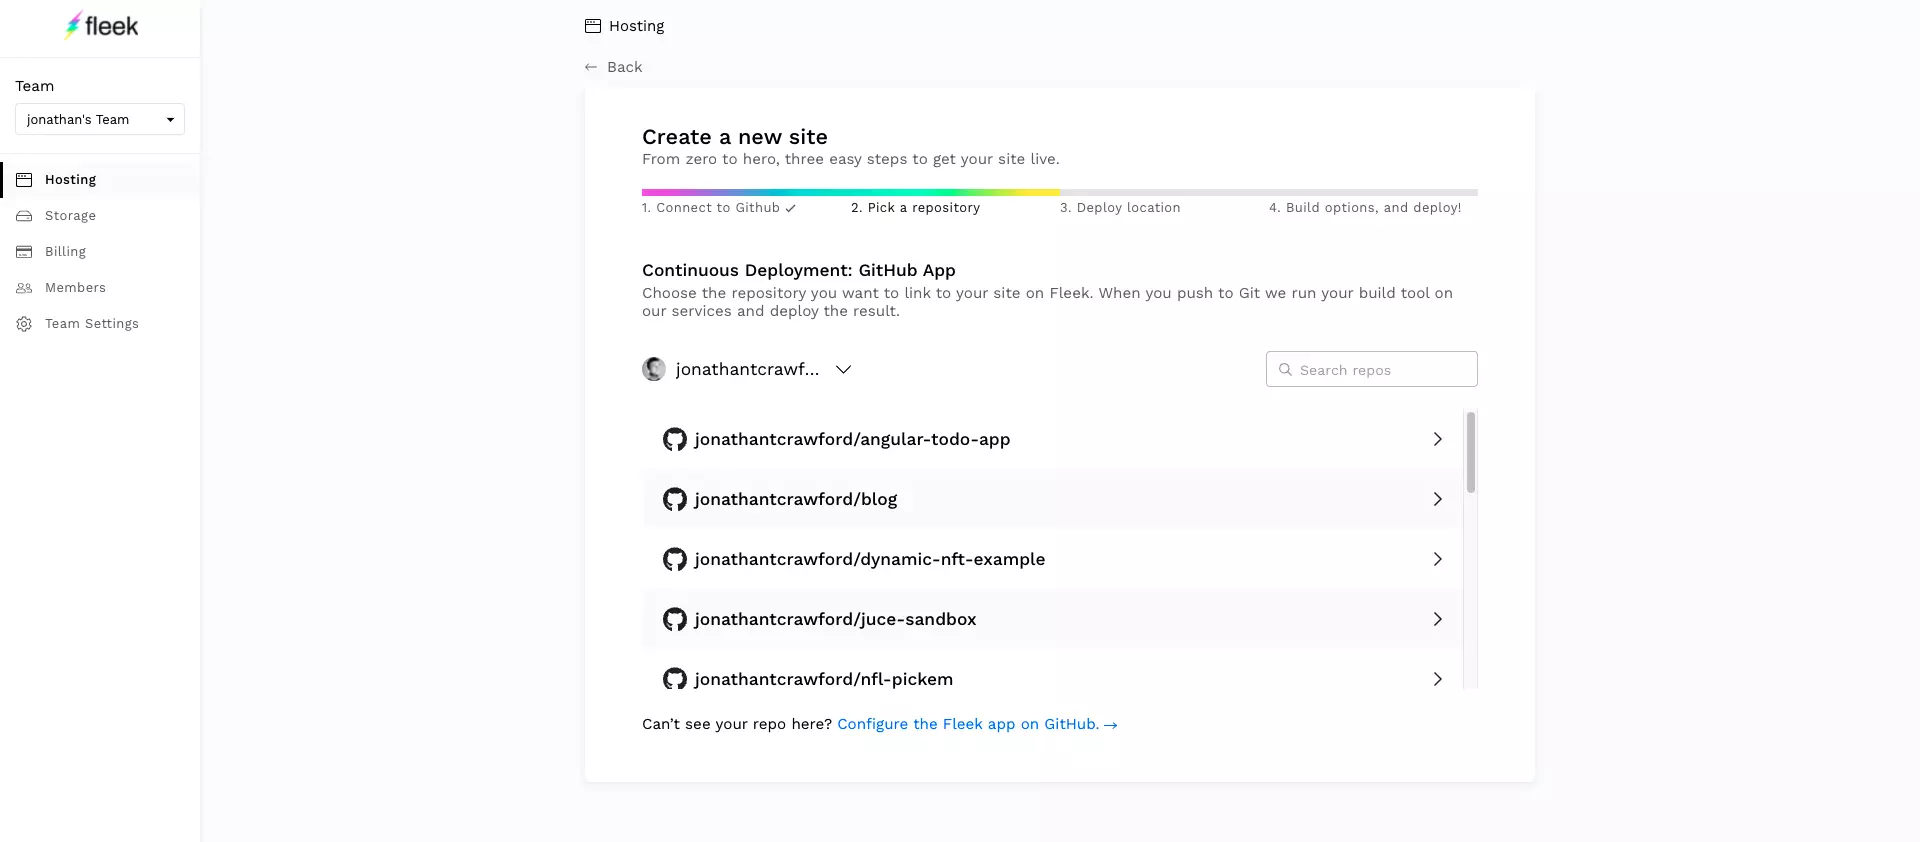Screen dimensions: 1920x842
Task: Click GitHub icon beside angular-todo-app
Action: click(675, 439)
